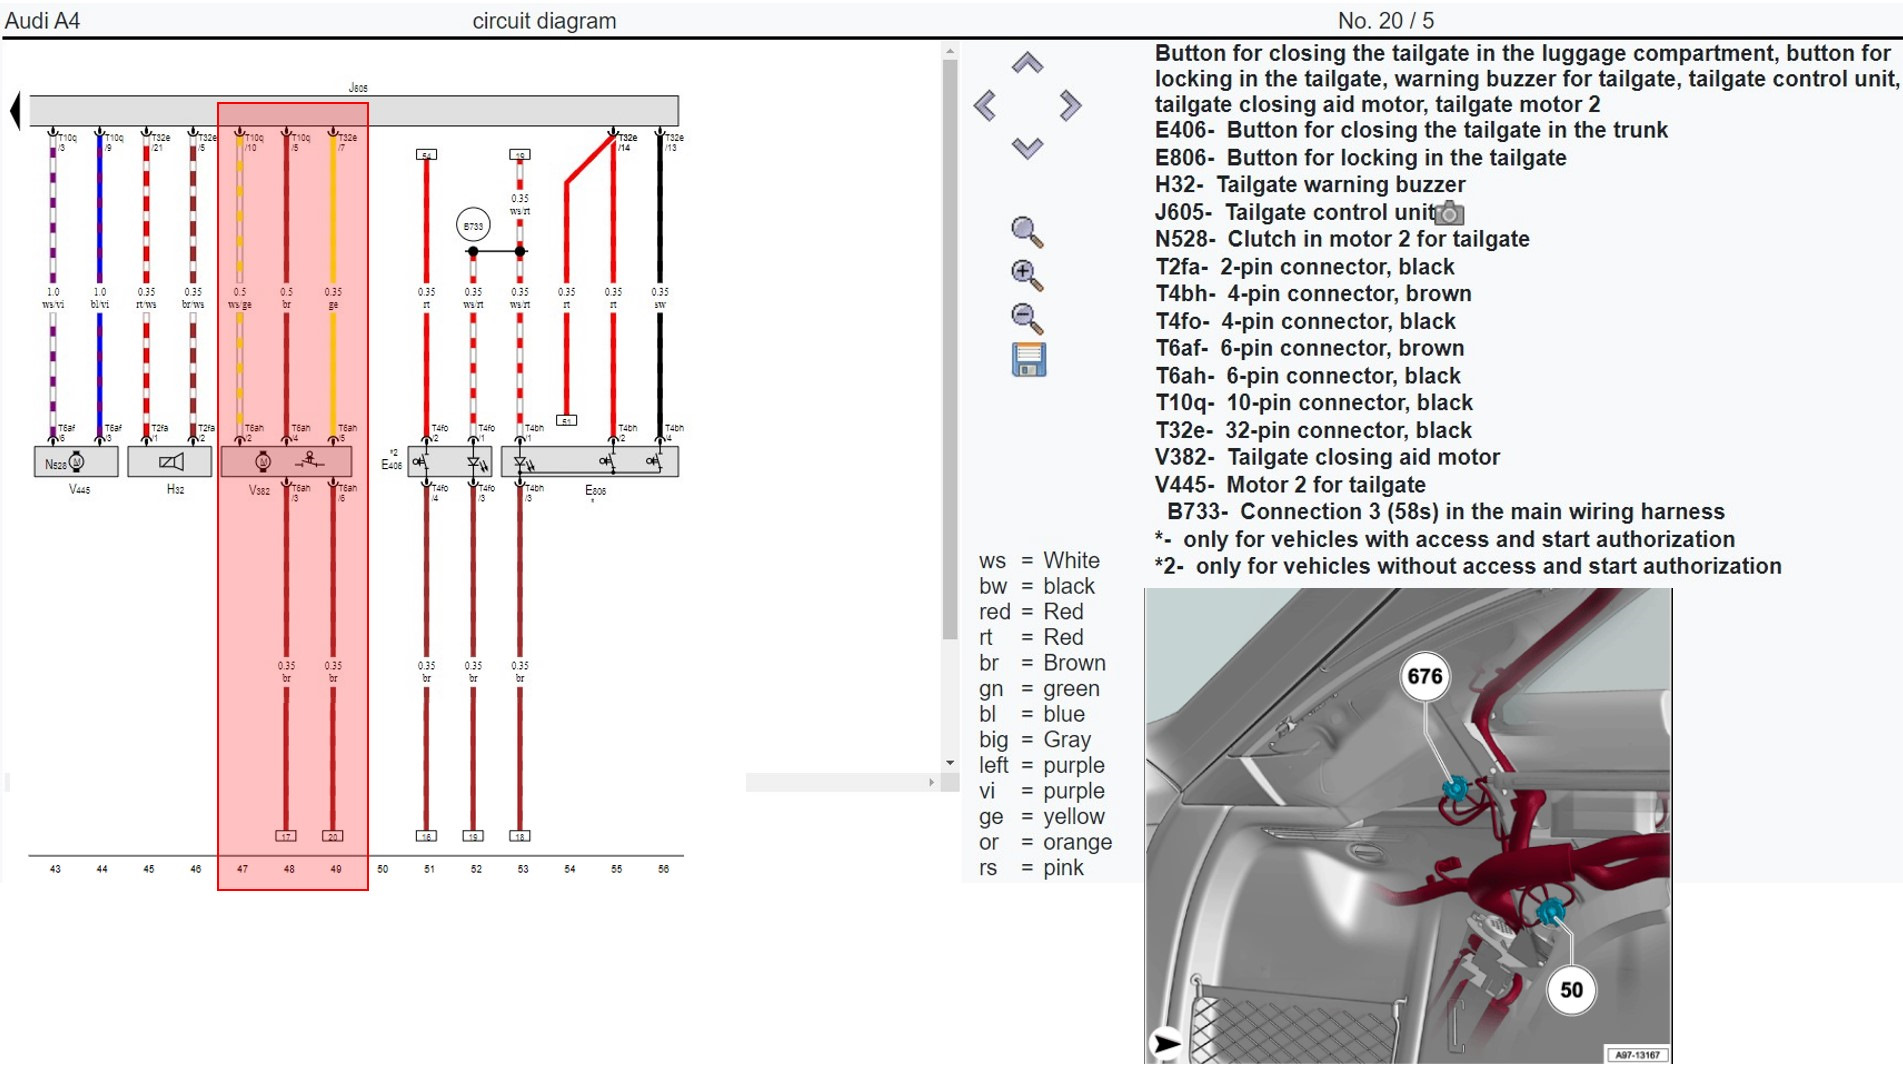Zoom in with the plus magnifier
The width and height of the screenshot is (1903, 1067).
point(1027,276)
